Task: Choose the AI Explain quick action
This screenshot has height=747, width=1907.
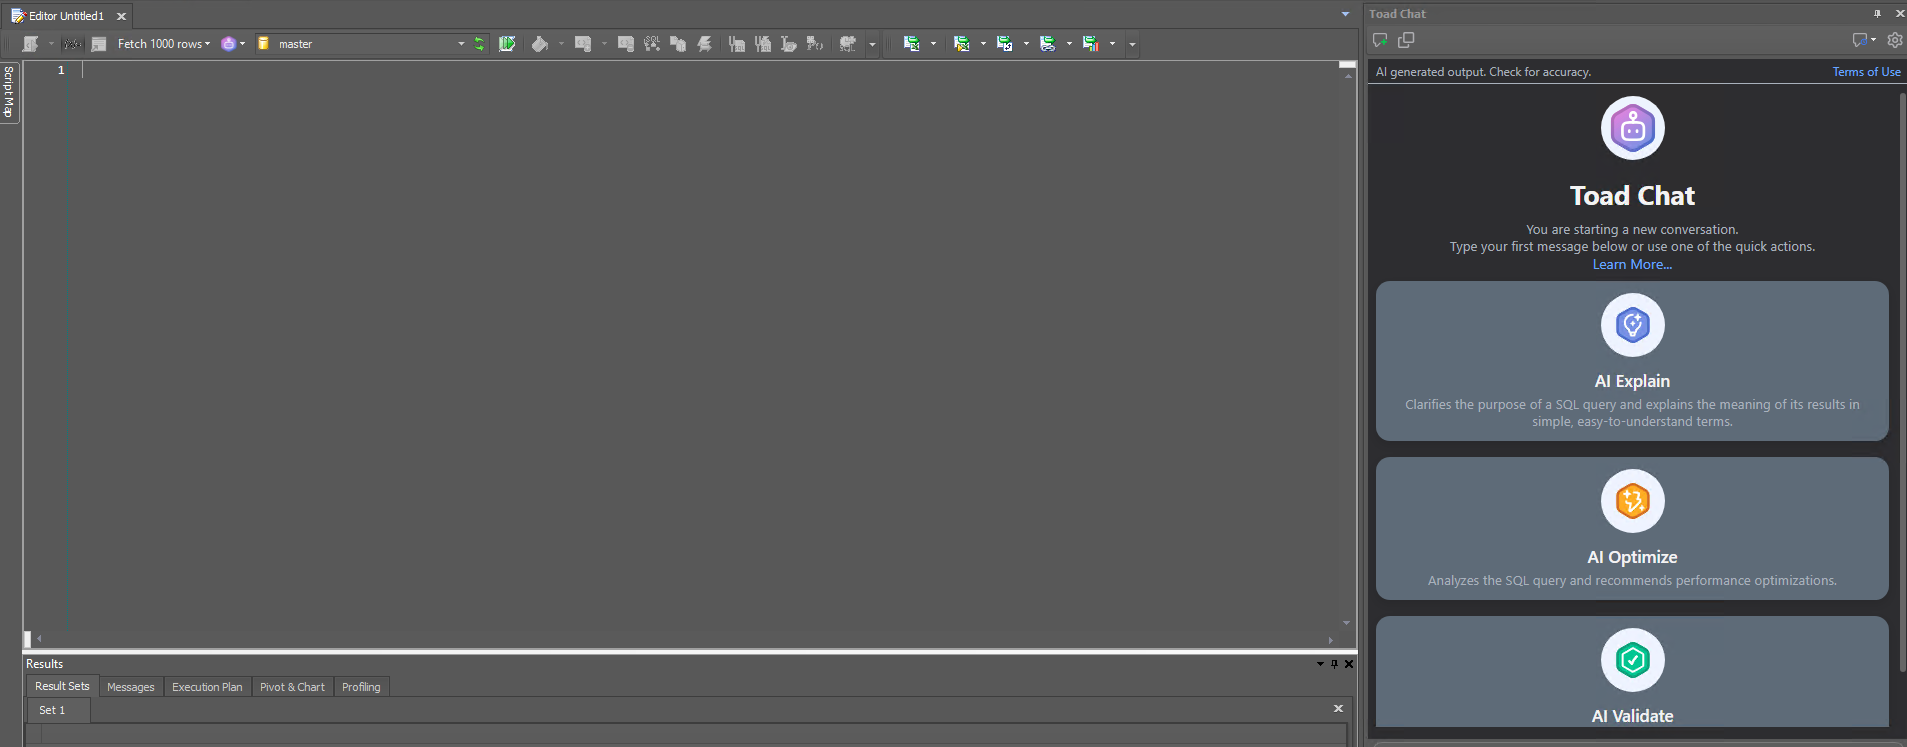Action: click(1632, 361)
